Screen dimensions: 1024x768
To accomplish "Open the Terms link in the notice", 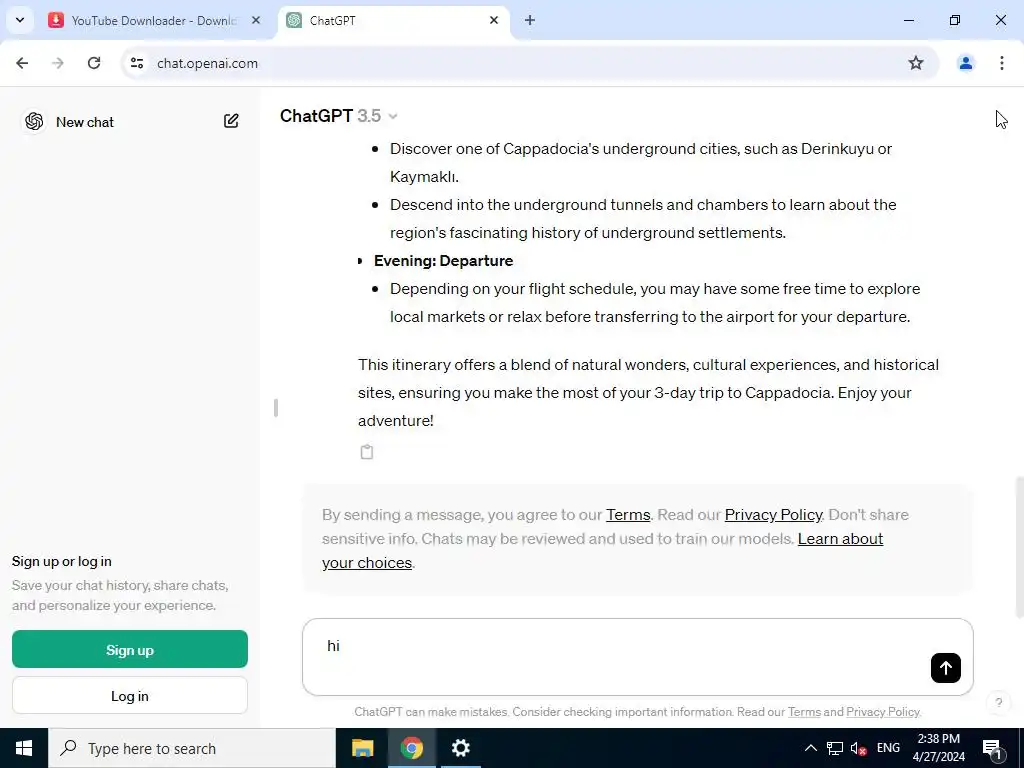I will pyautogui.click(x=628, y=515).
